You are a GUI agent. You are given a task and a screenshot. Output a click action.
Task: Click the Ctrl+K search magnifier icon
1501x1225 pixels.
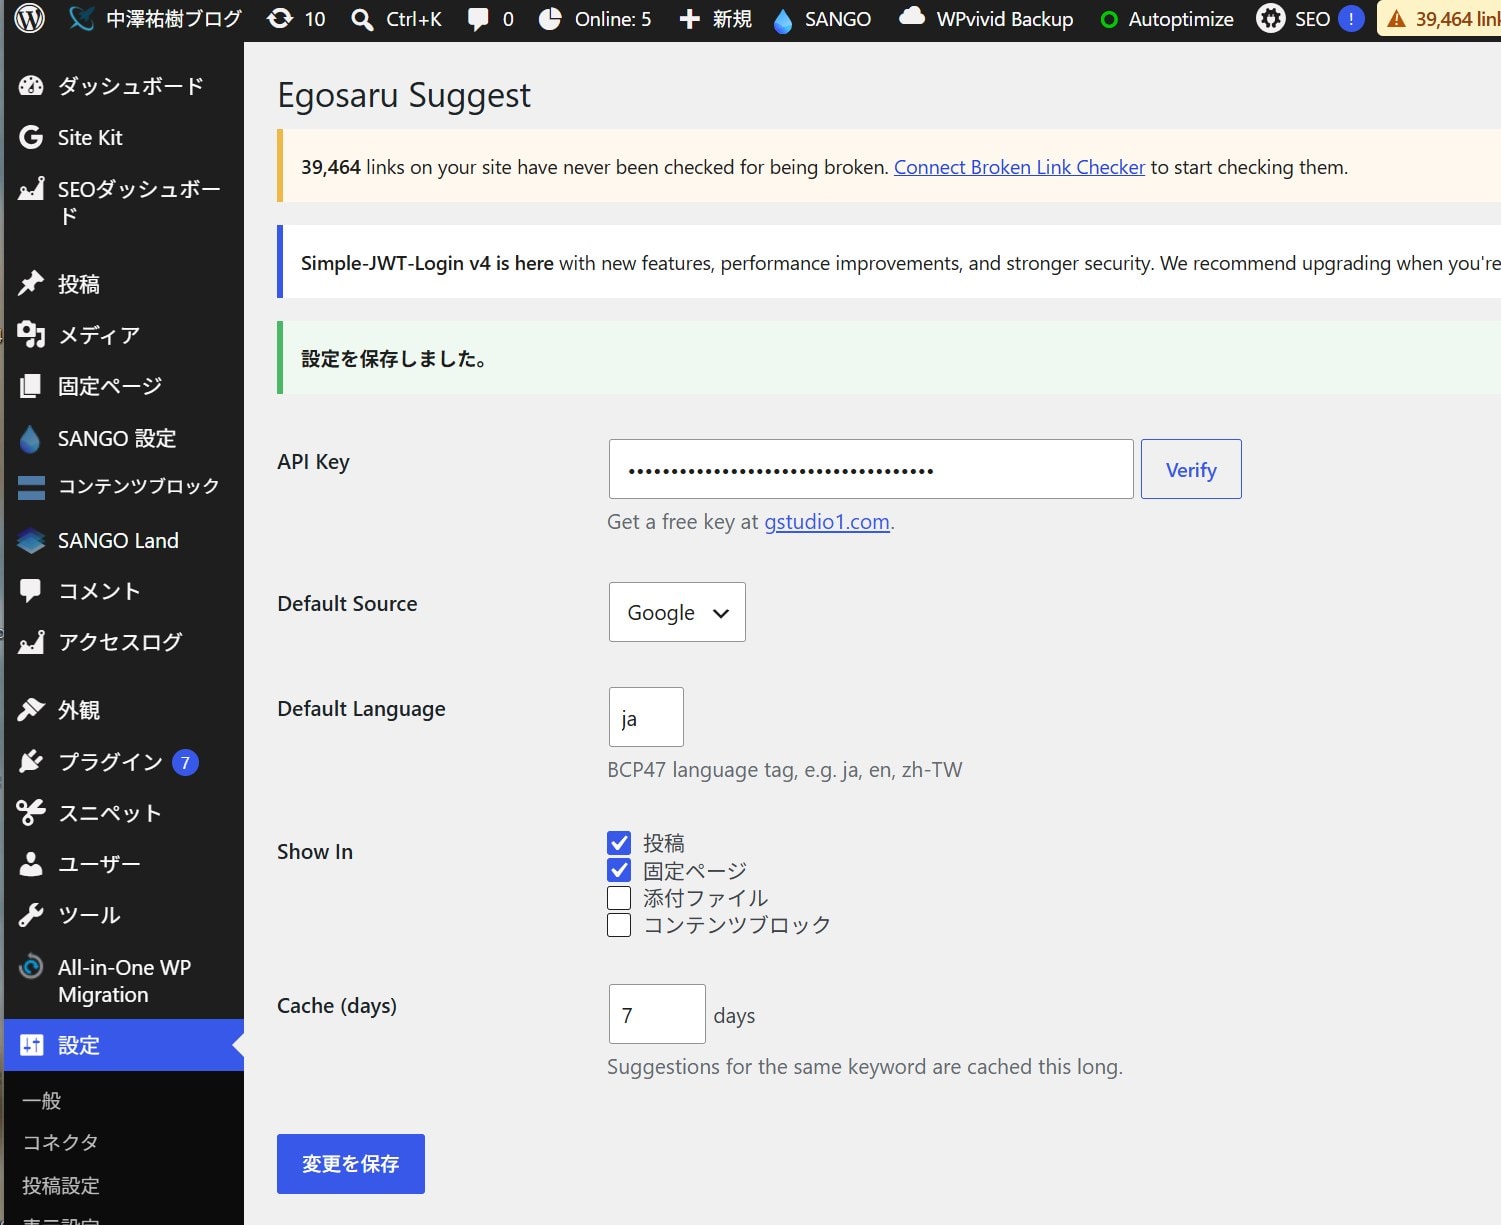(x=362, y=19)
